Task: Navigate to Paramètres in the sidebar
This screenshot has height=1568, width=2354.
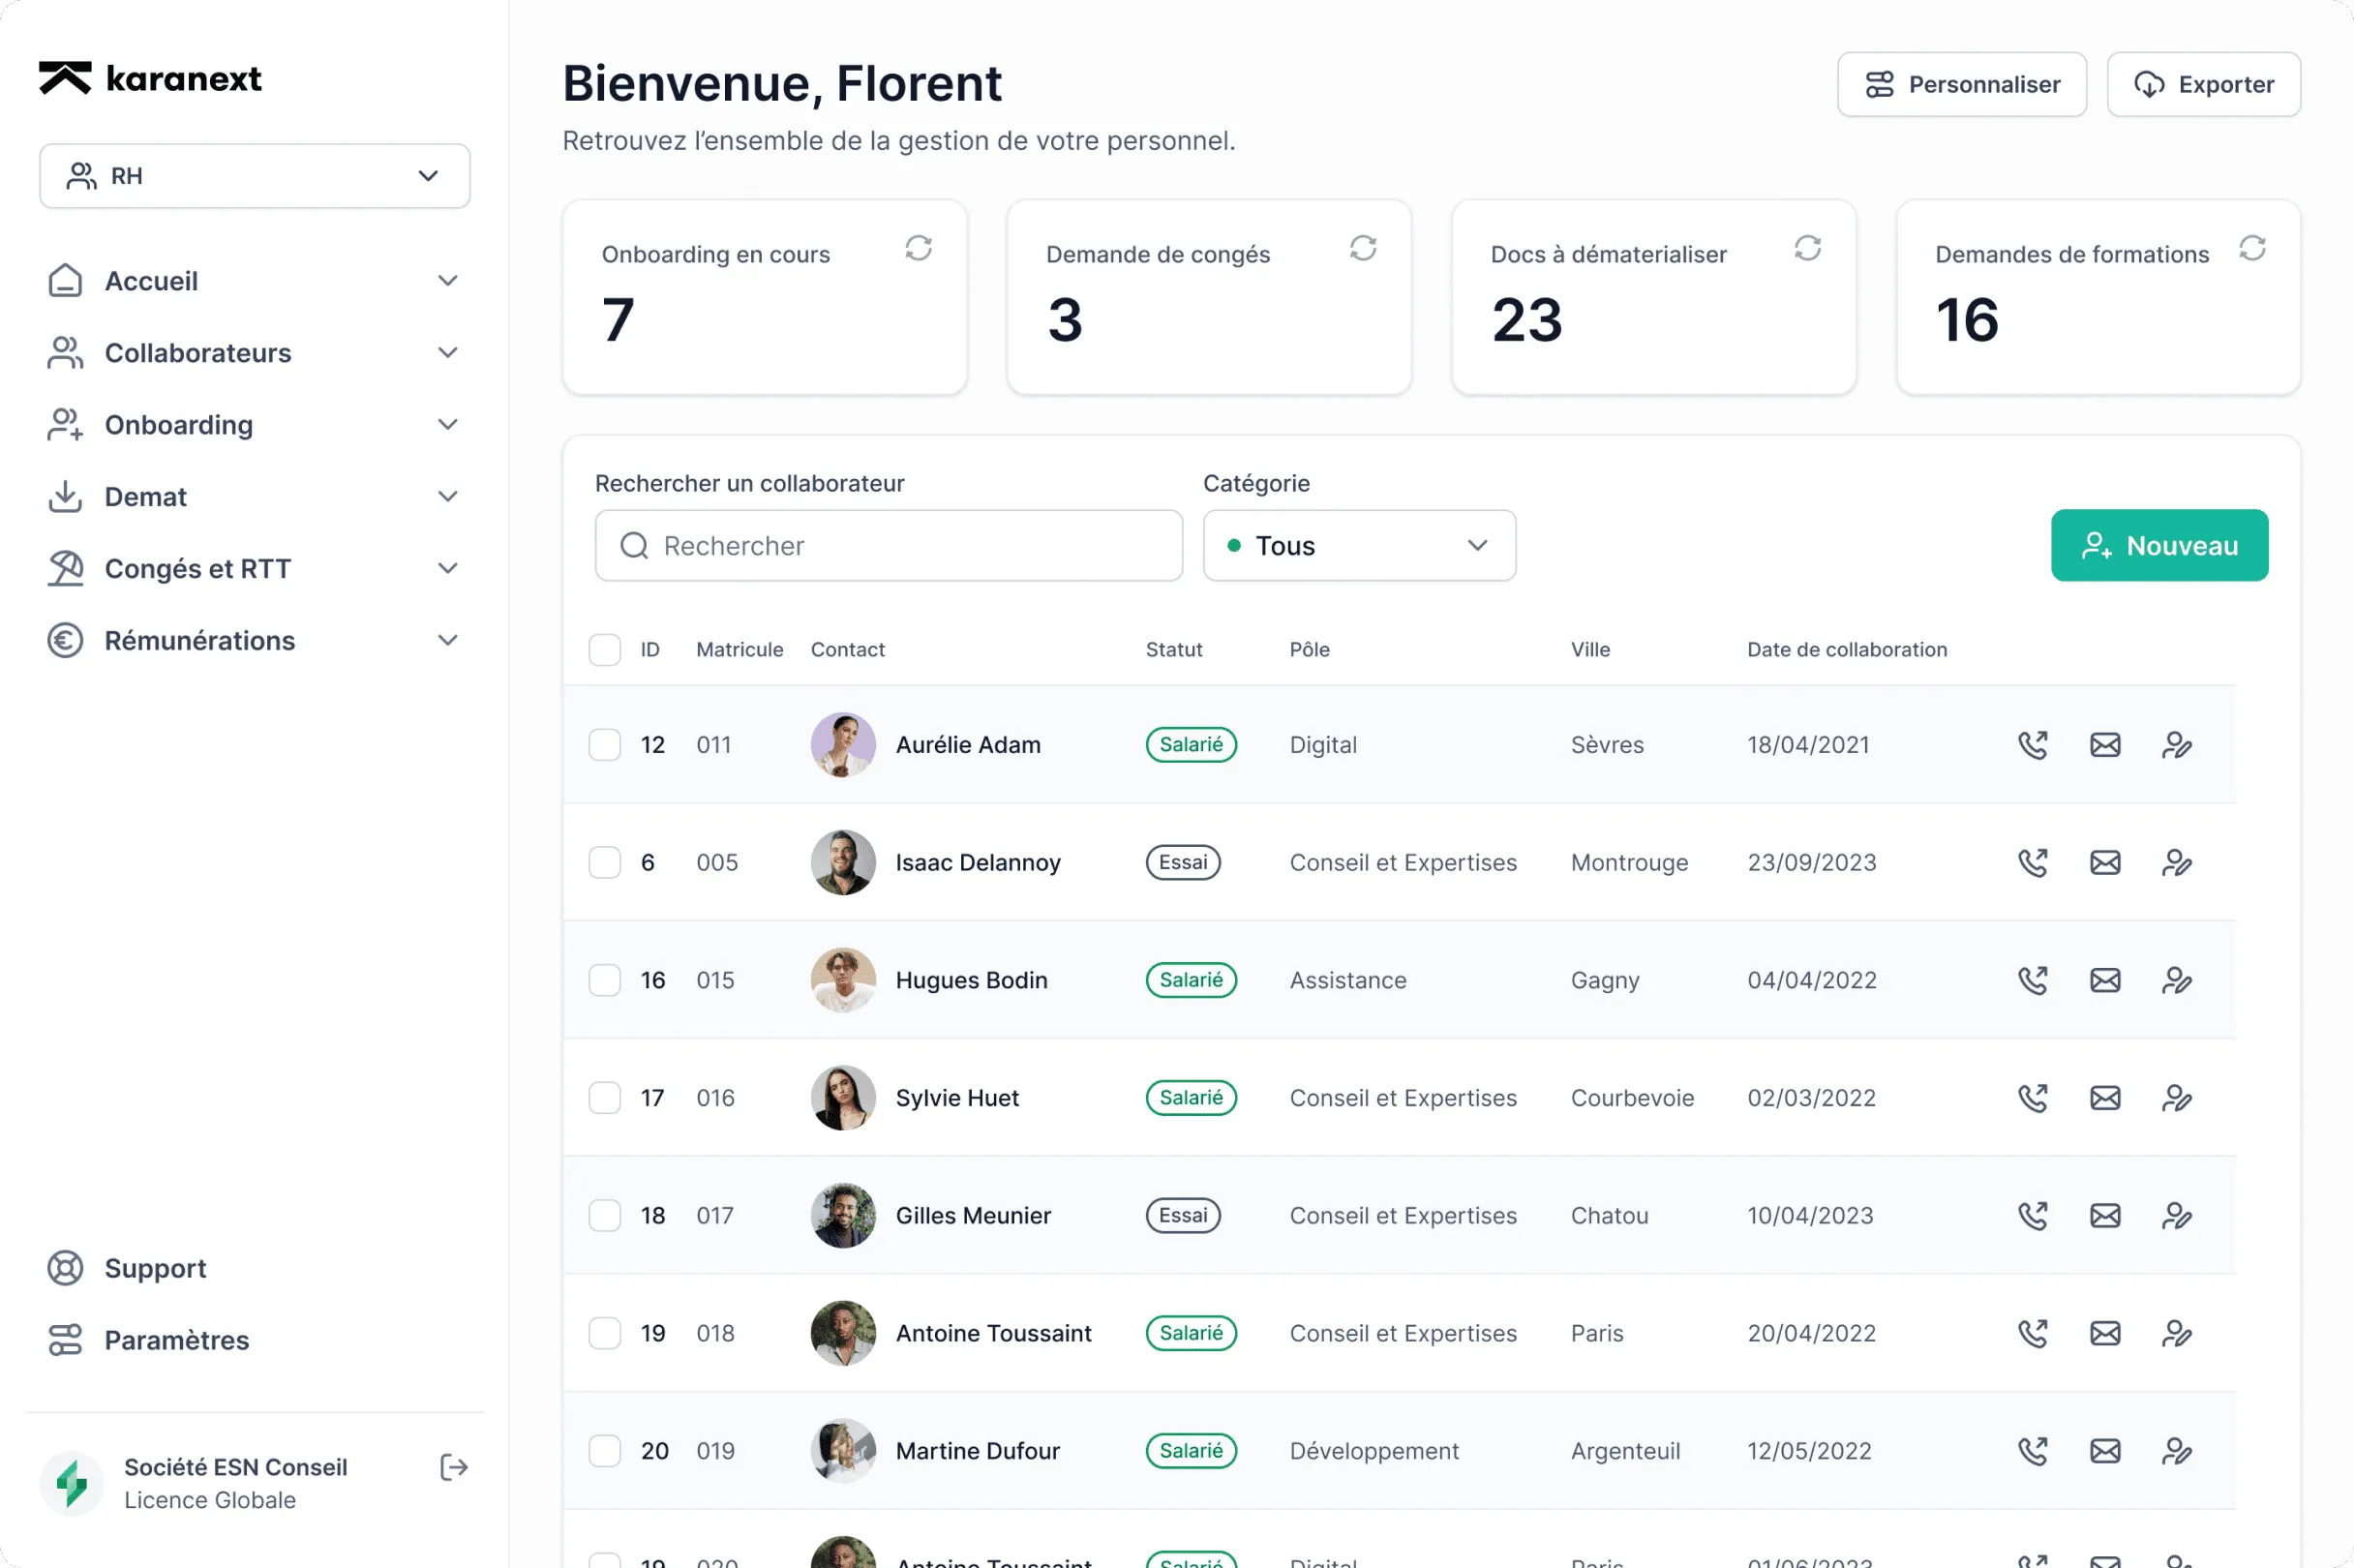Action: click(x=176, y=1340)
